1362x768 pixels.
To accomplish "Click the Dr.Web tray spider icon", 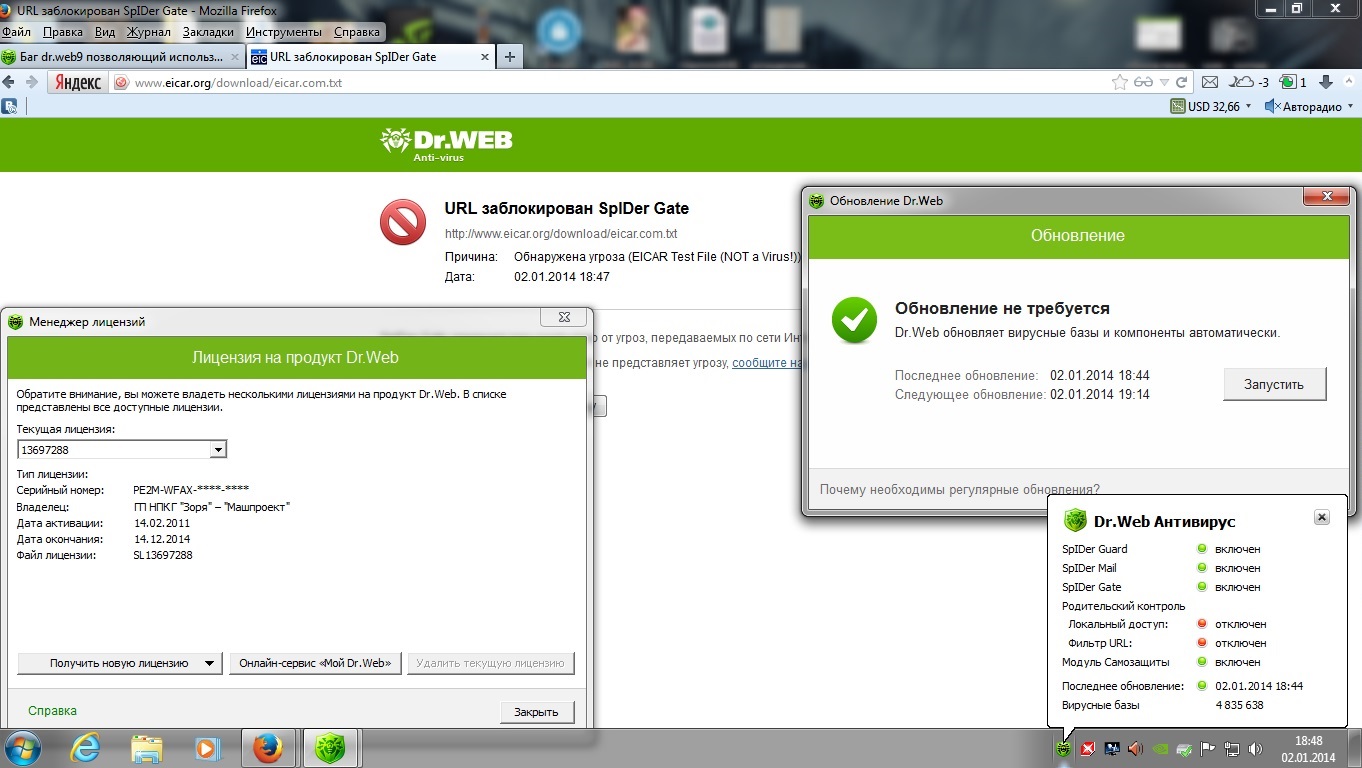I will (1063, 748).
